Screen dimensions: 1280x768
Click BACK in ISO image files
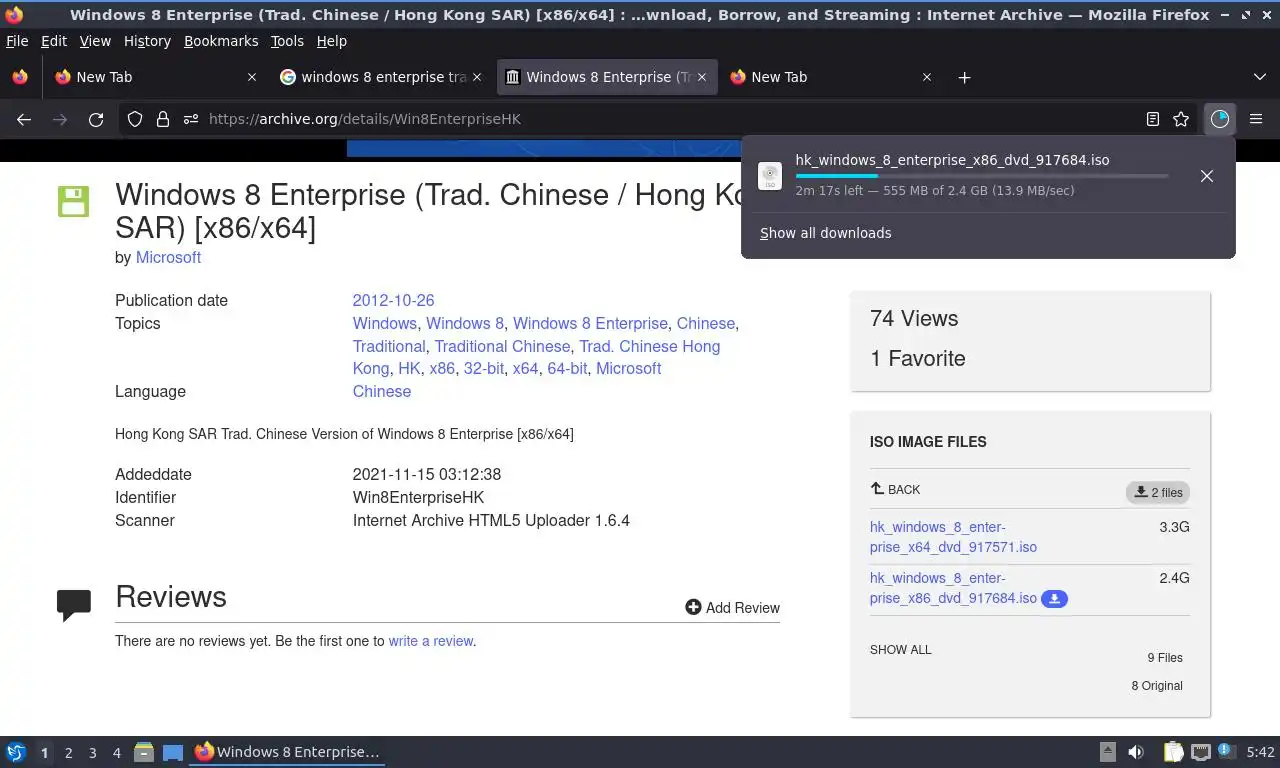[895, 489]
